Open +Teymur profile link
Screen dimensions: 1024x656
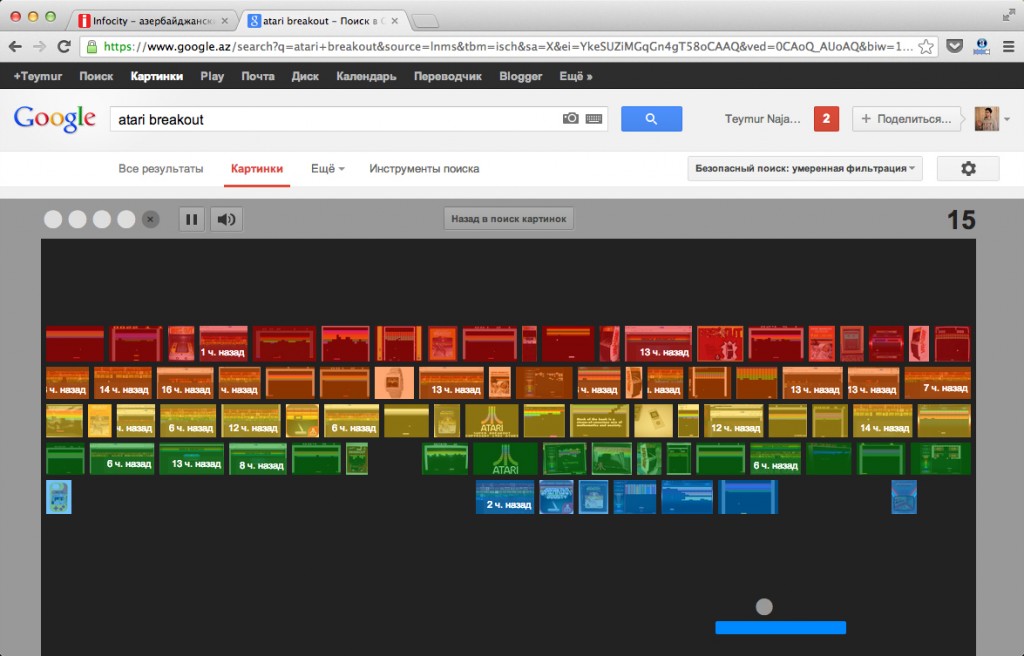tap(38, 76)
